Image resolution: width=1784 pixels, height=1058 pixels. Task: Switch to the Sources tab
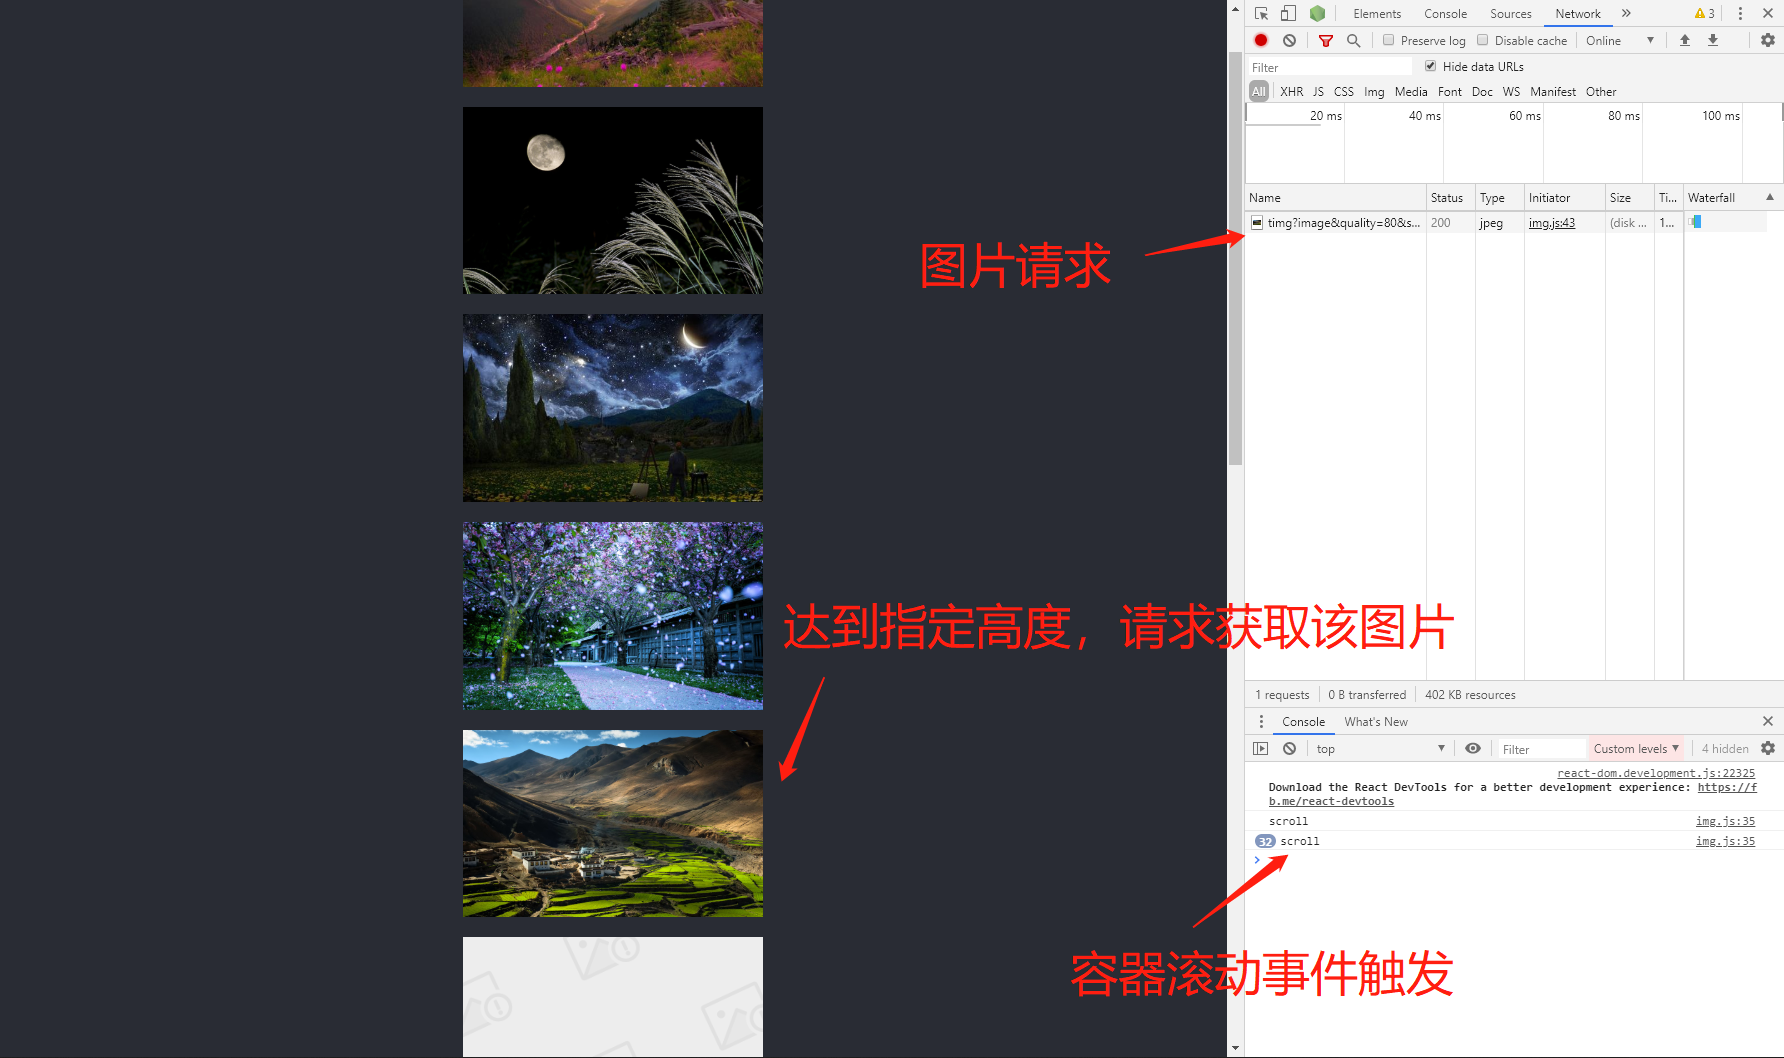(x=1511, y=14)
